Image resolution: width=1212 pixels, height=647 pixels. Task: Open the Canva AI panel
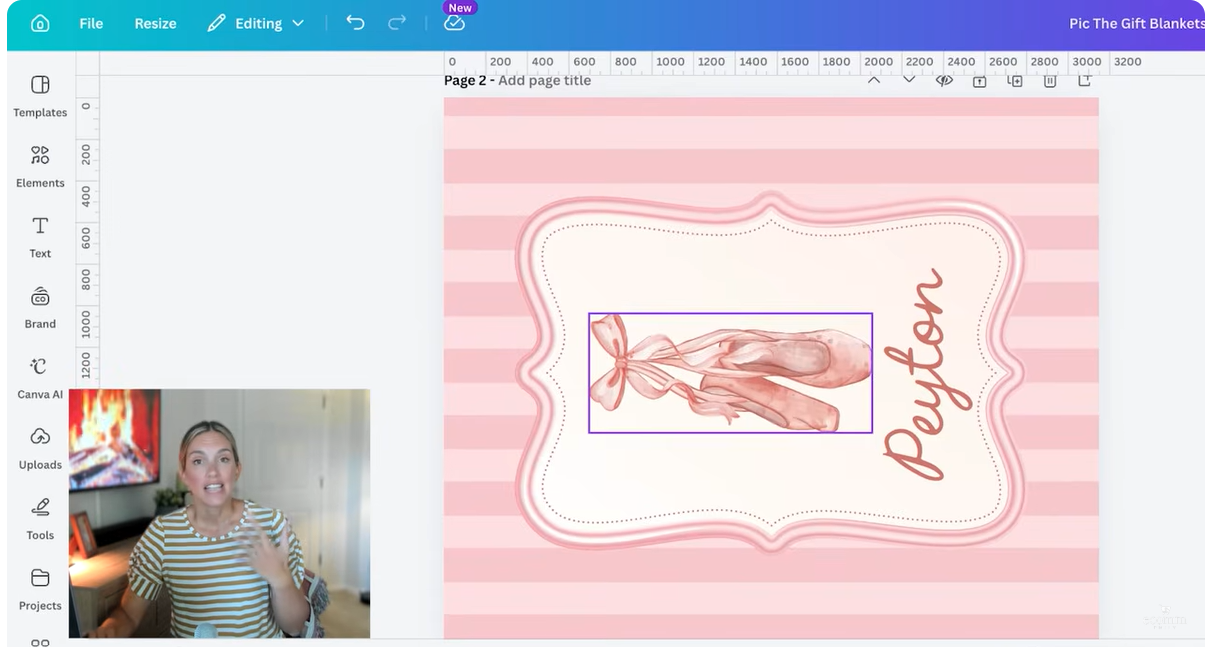(40, 378)
